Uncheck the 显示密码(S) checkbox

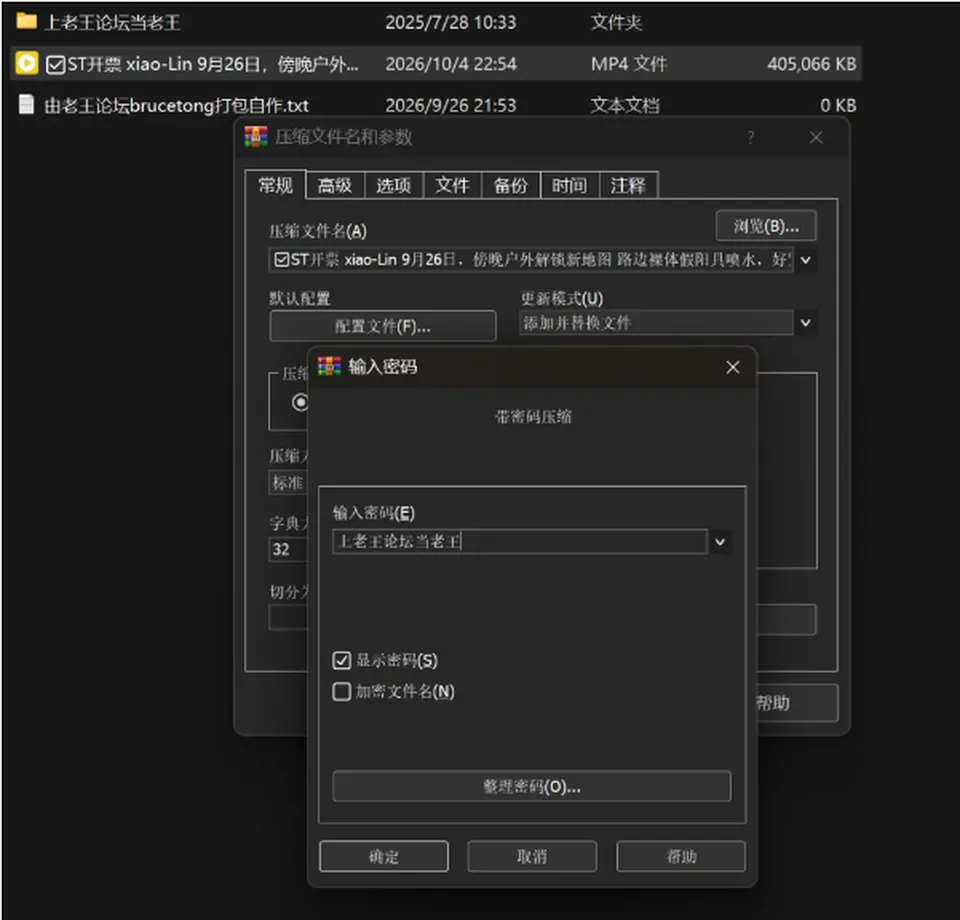(x=342, y=660)
